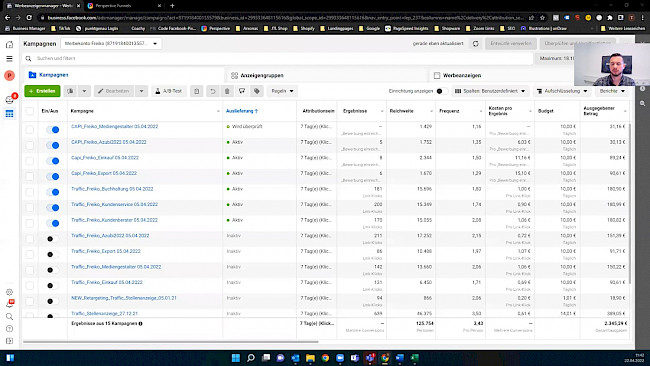Switch to Perspective Funnels browser tab
650x366 pixels.
124,6
